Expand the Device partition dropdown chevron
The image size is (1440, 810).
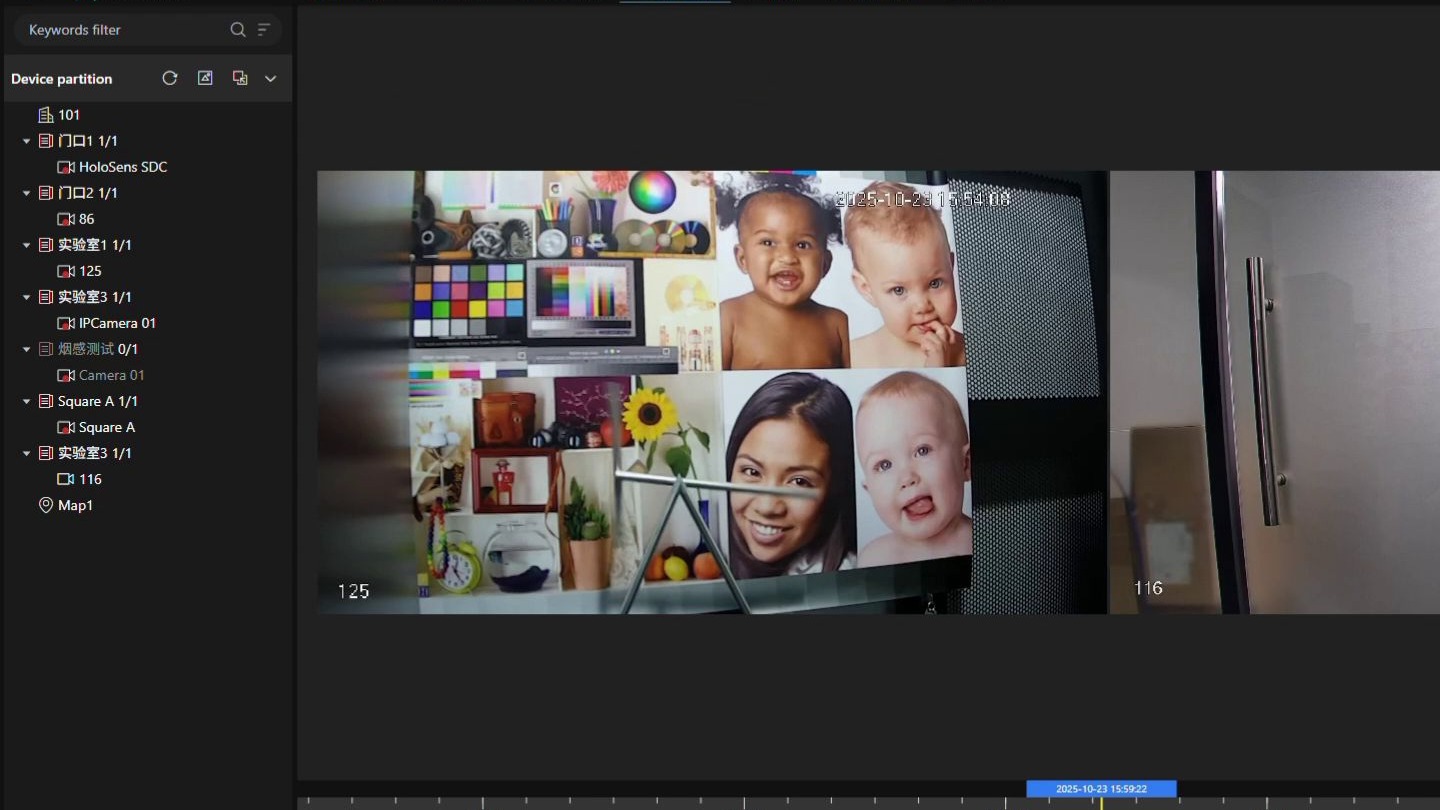click(x=270, y=78)
